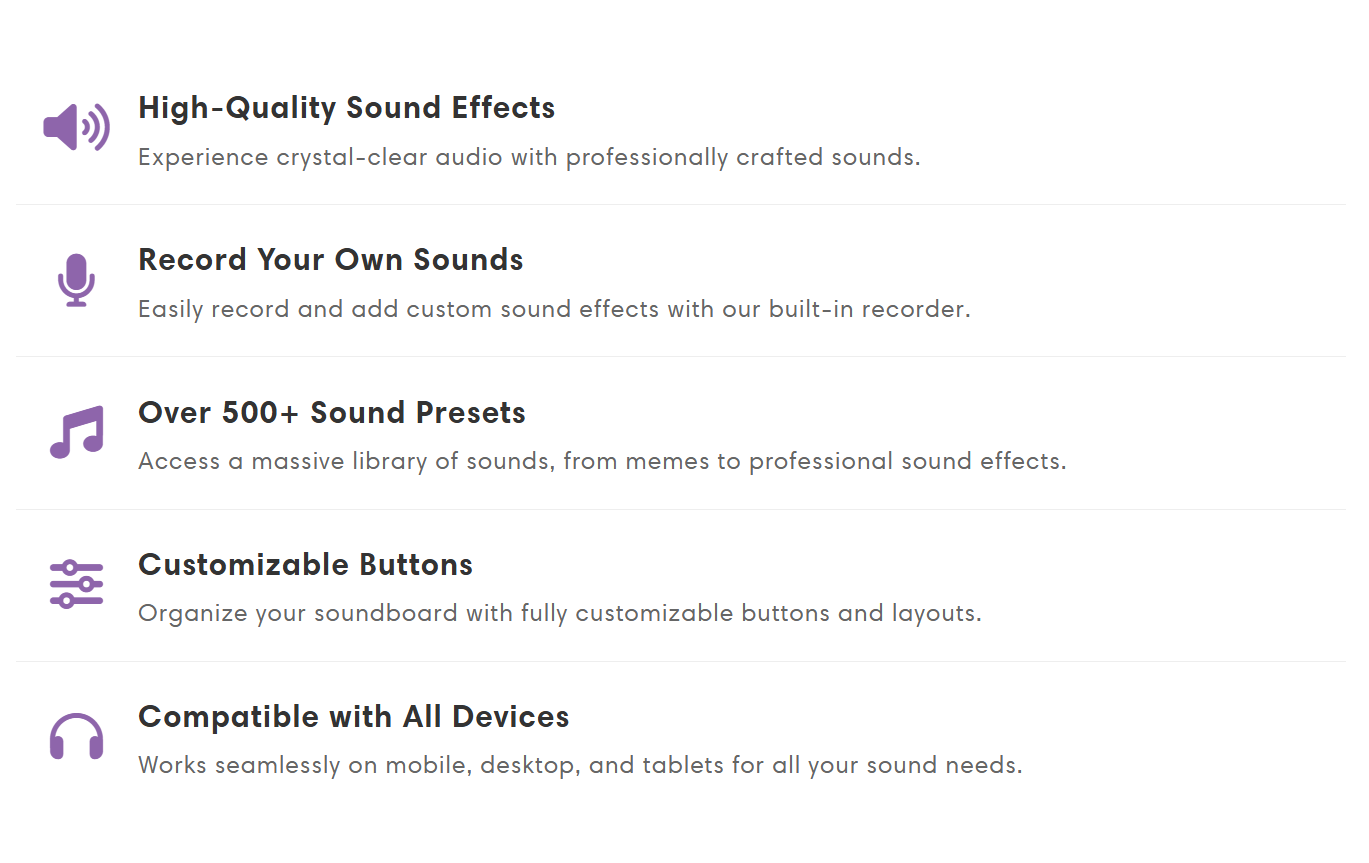Click the speaker volume icon
The height and width of the screenshot is (863, 1369).
[x=77, y=128]
